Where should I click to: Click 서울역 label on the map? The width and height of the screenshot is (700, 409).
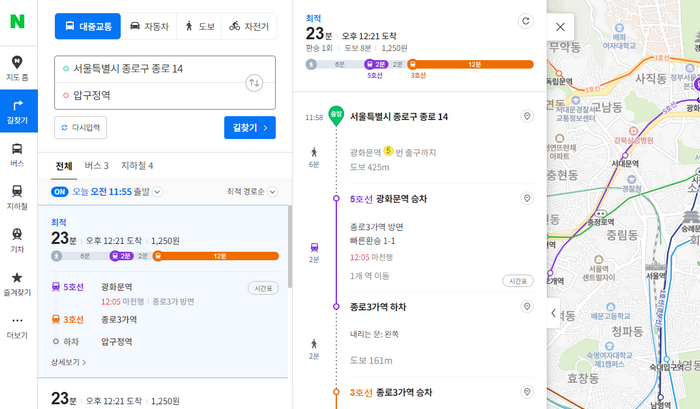tap(656, 276)
